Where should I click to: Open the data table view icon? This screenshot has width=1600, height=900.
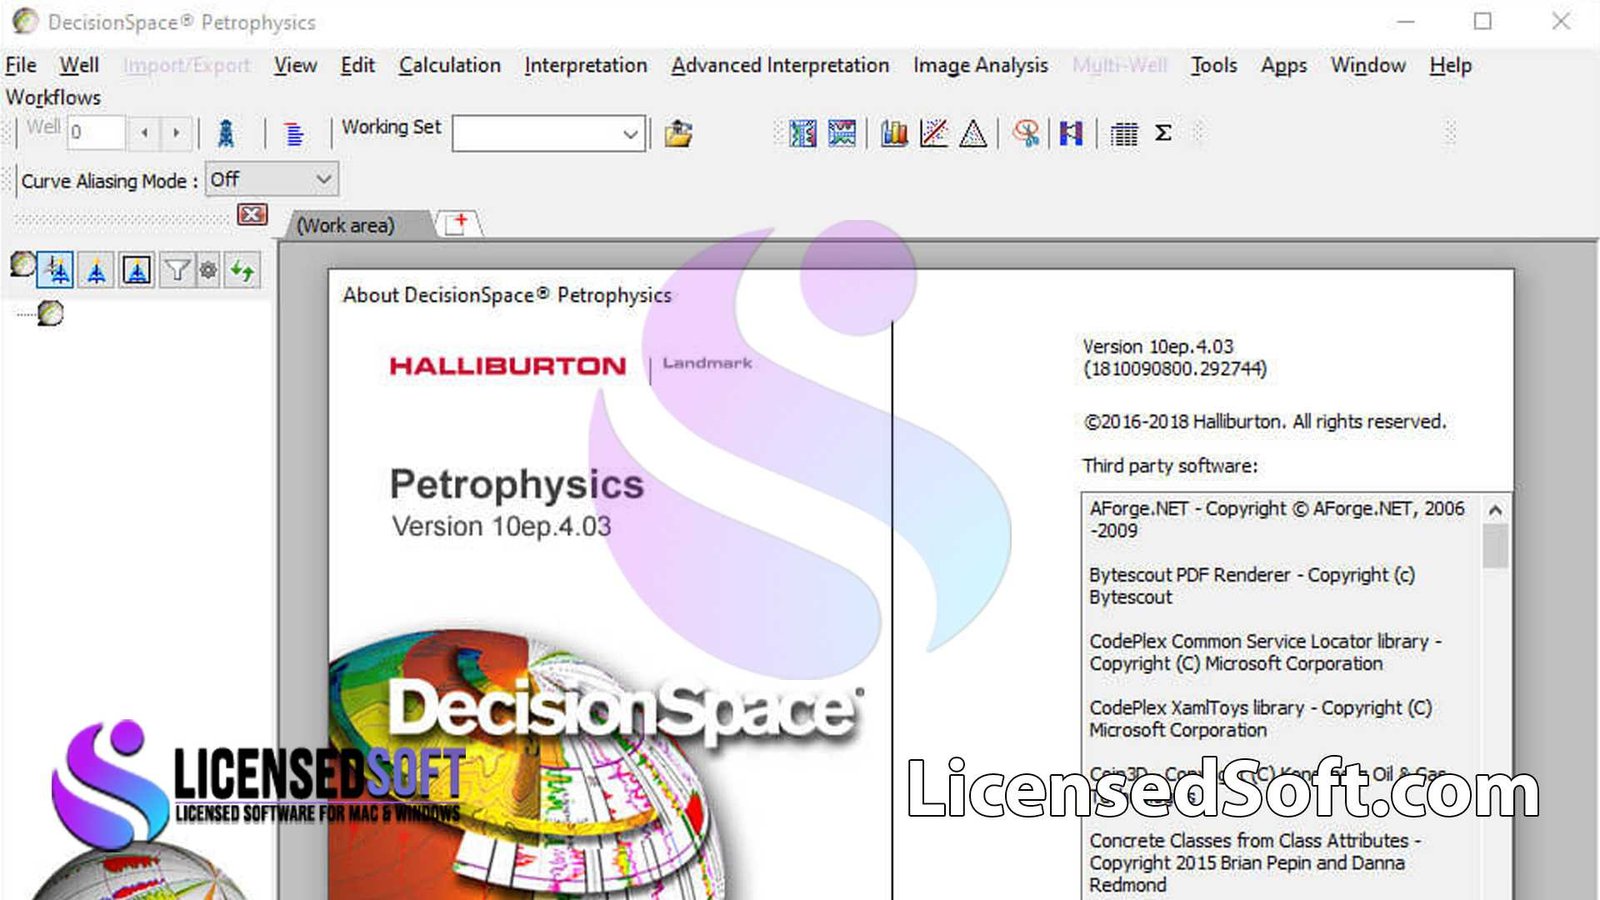click(1126, 131)
